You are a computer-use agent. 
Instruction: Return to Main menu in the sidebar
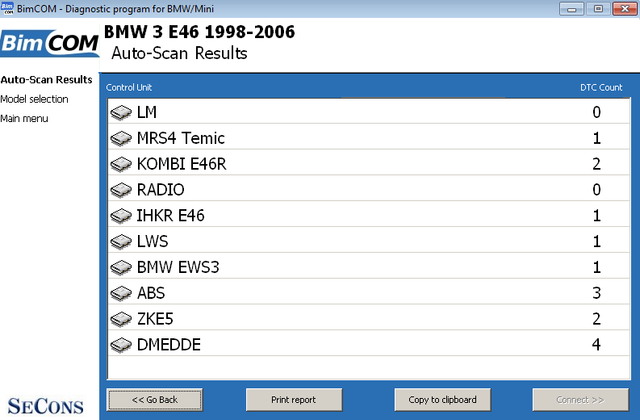click(24, 119)
